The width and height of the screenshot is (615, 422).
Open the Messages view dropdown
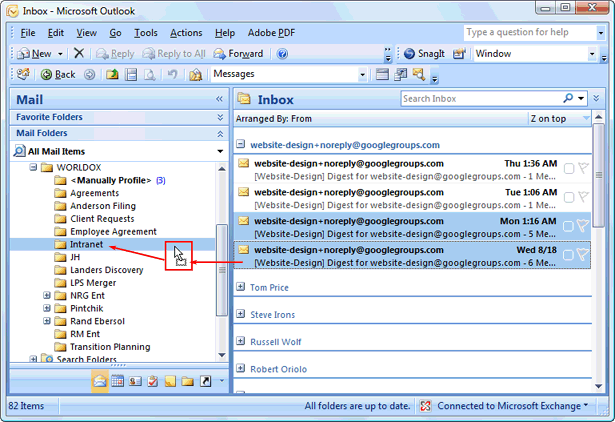pyautogui.click(x=362, y=74)
